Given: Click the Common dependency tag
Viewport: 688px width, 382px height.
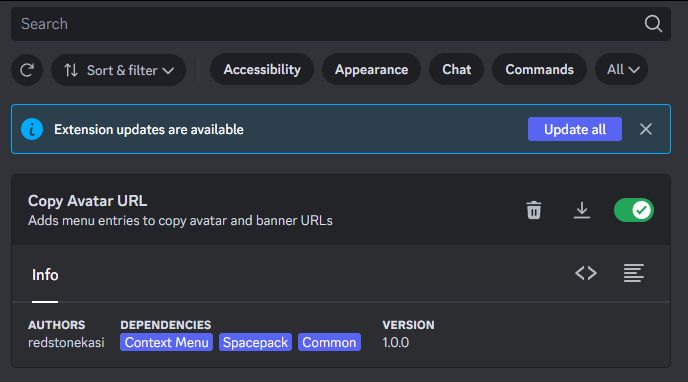Looking at the screenshot, I should (329, 342).
